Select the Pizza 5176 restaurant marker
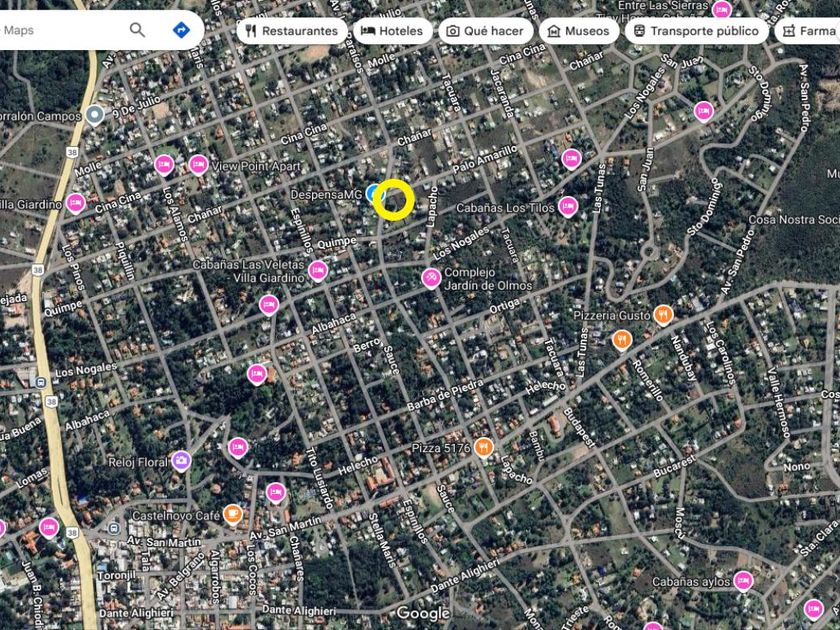The width and height of the screenshot is (840, 630). [x=485, y=446]
